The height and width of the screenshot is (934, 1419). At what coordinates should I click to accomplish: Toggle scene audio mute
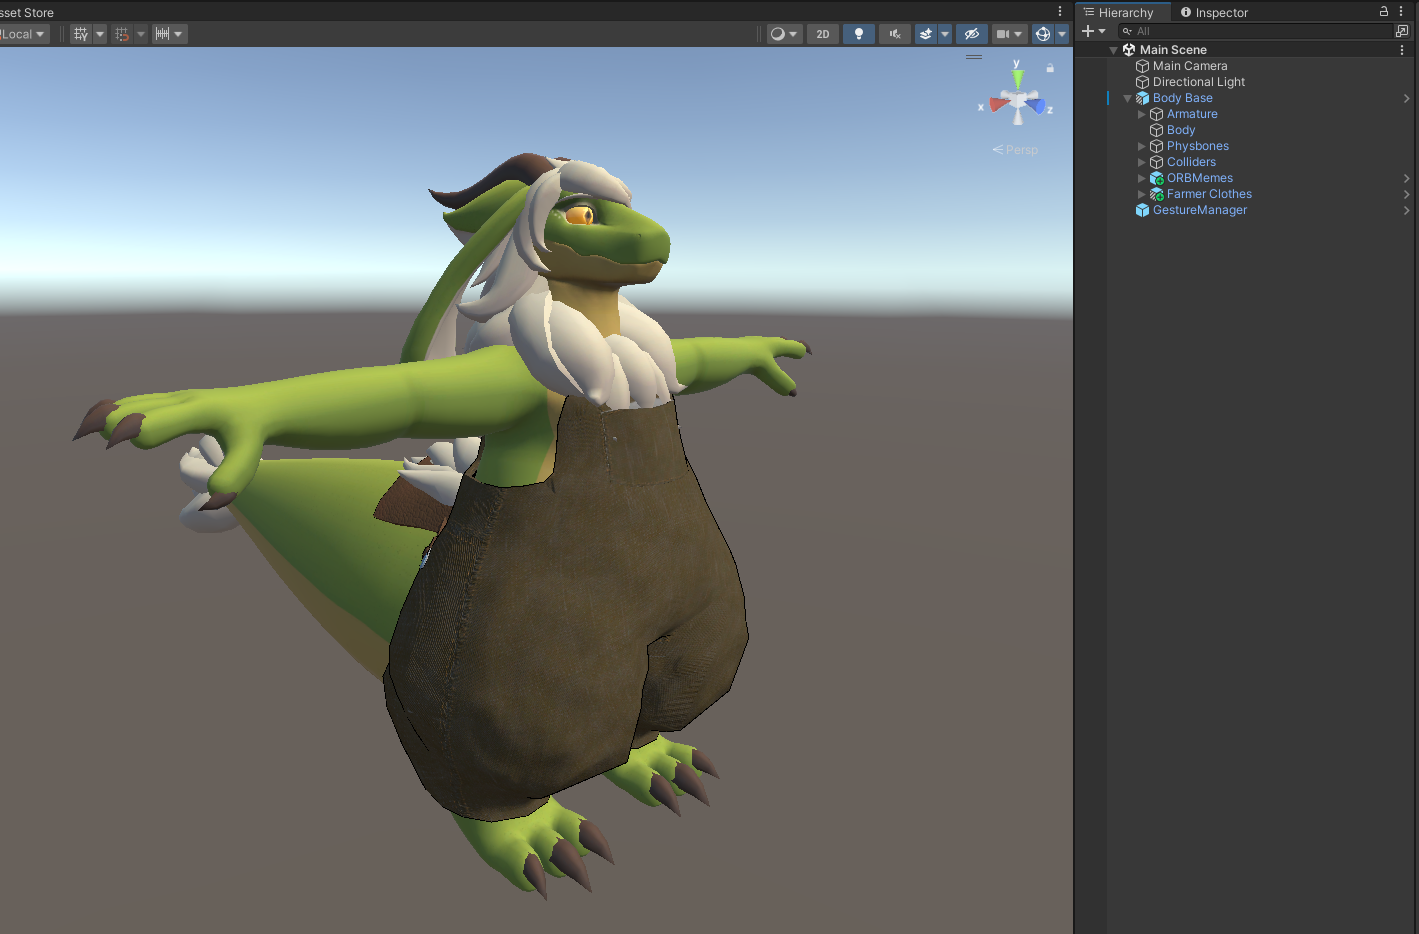point(895,34)
